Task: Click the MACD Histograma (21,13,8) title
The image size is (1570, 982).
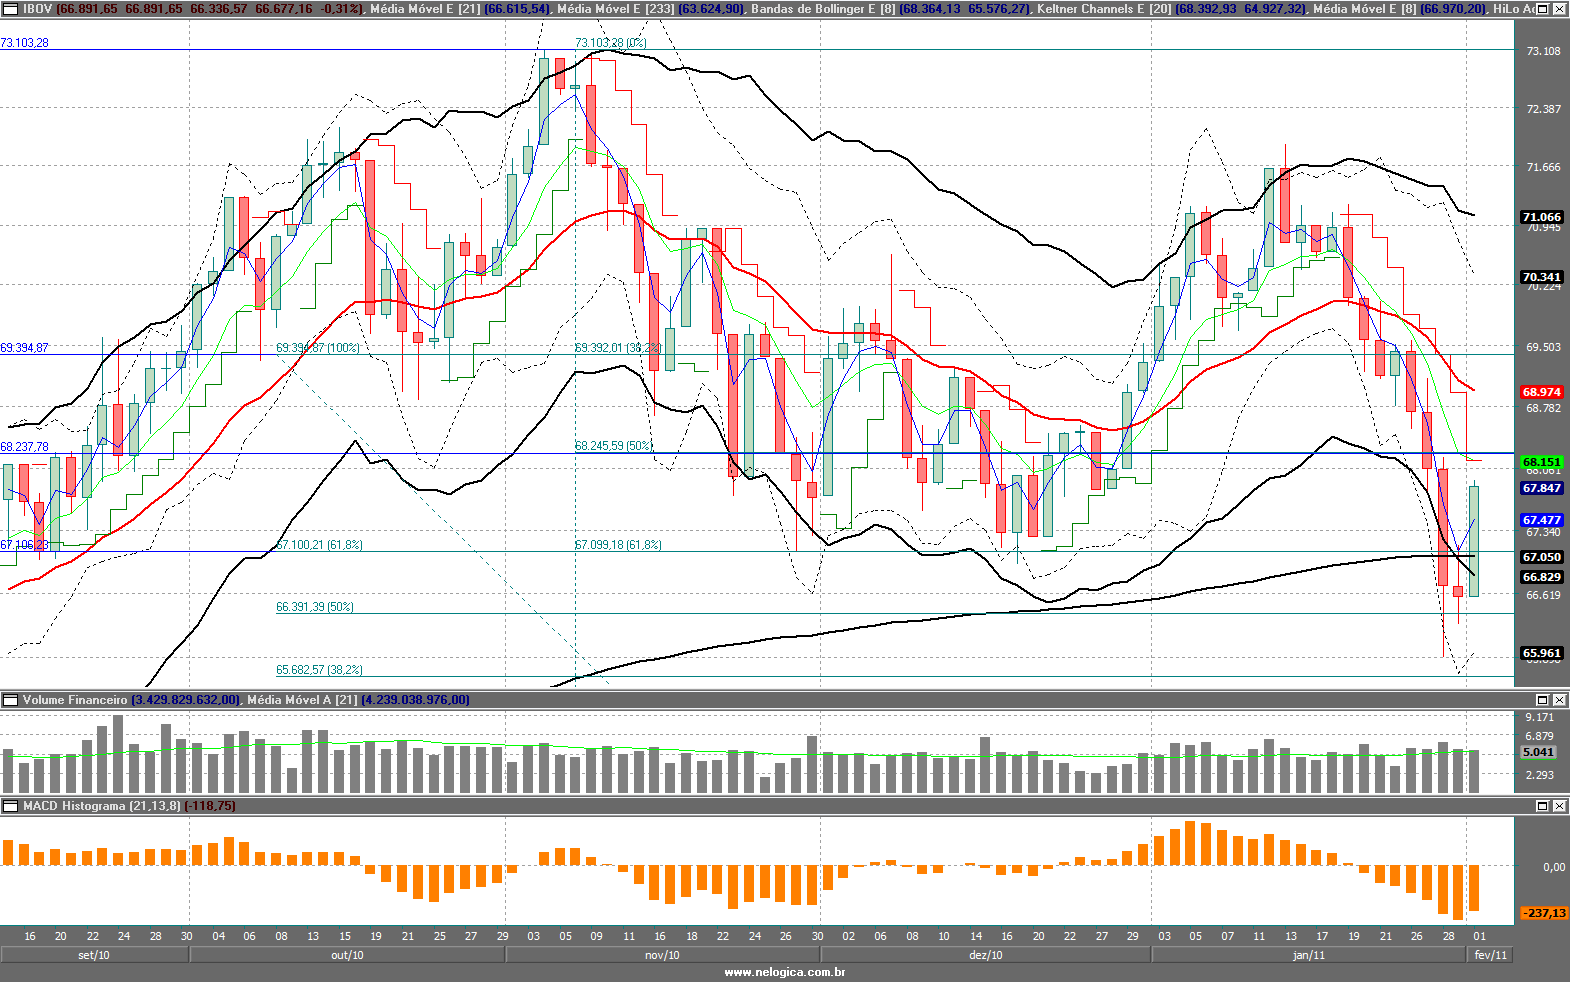Action: 102,806
